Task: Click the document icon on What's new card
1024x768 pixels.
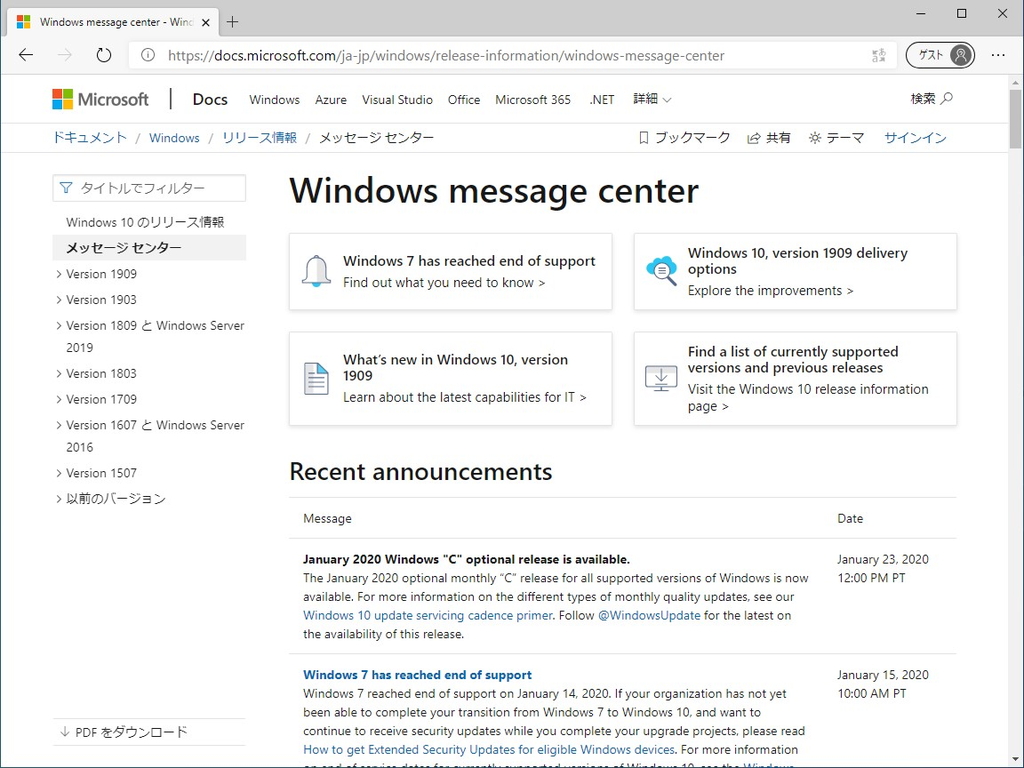Action: tap(315, 378)
